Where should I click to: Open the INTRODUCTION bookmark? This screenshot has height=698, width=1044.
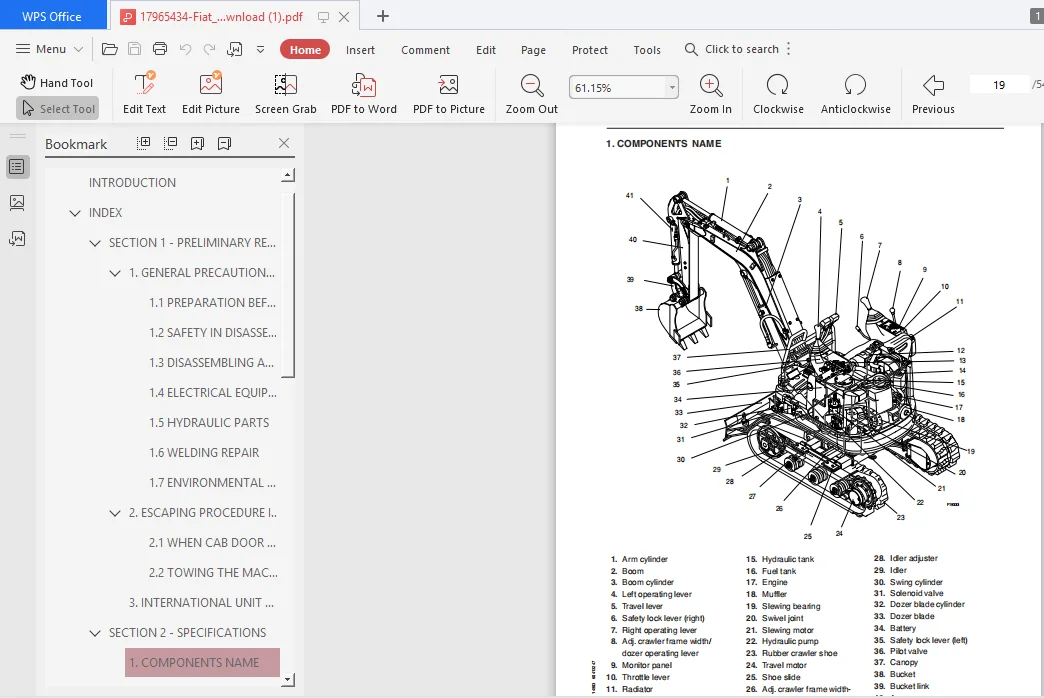click(132, 182)
